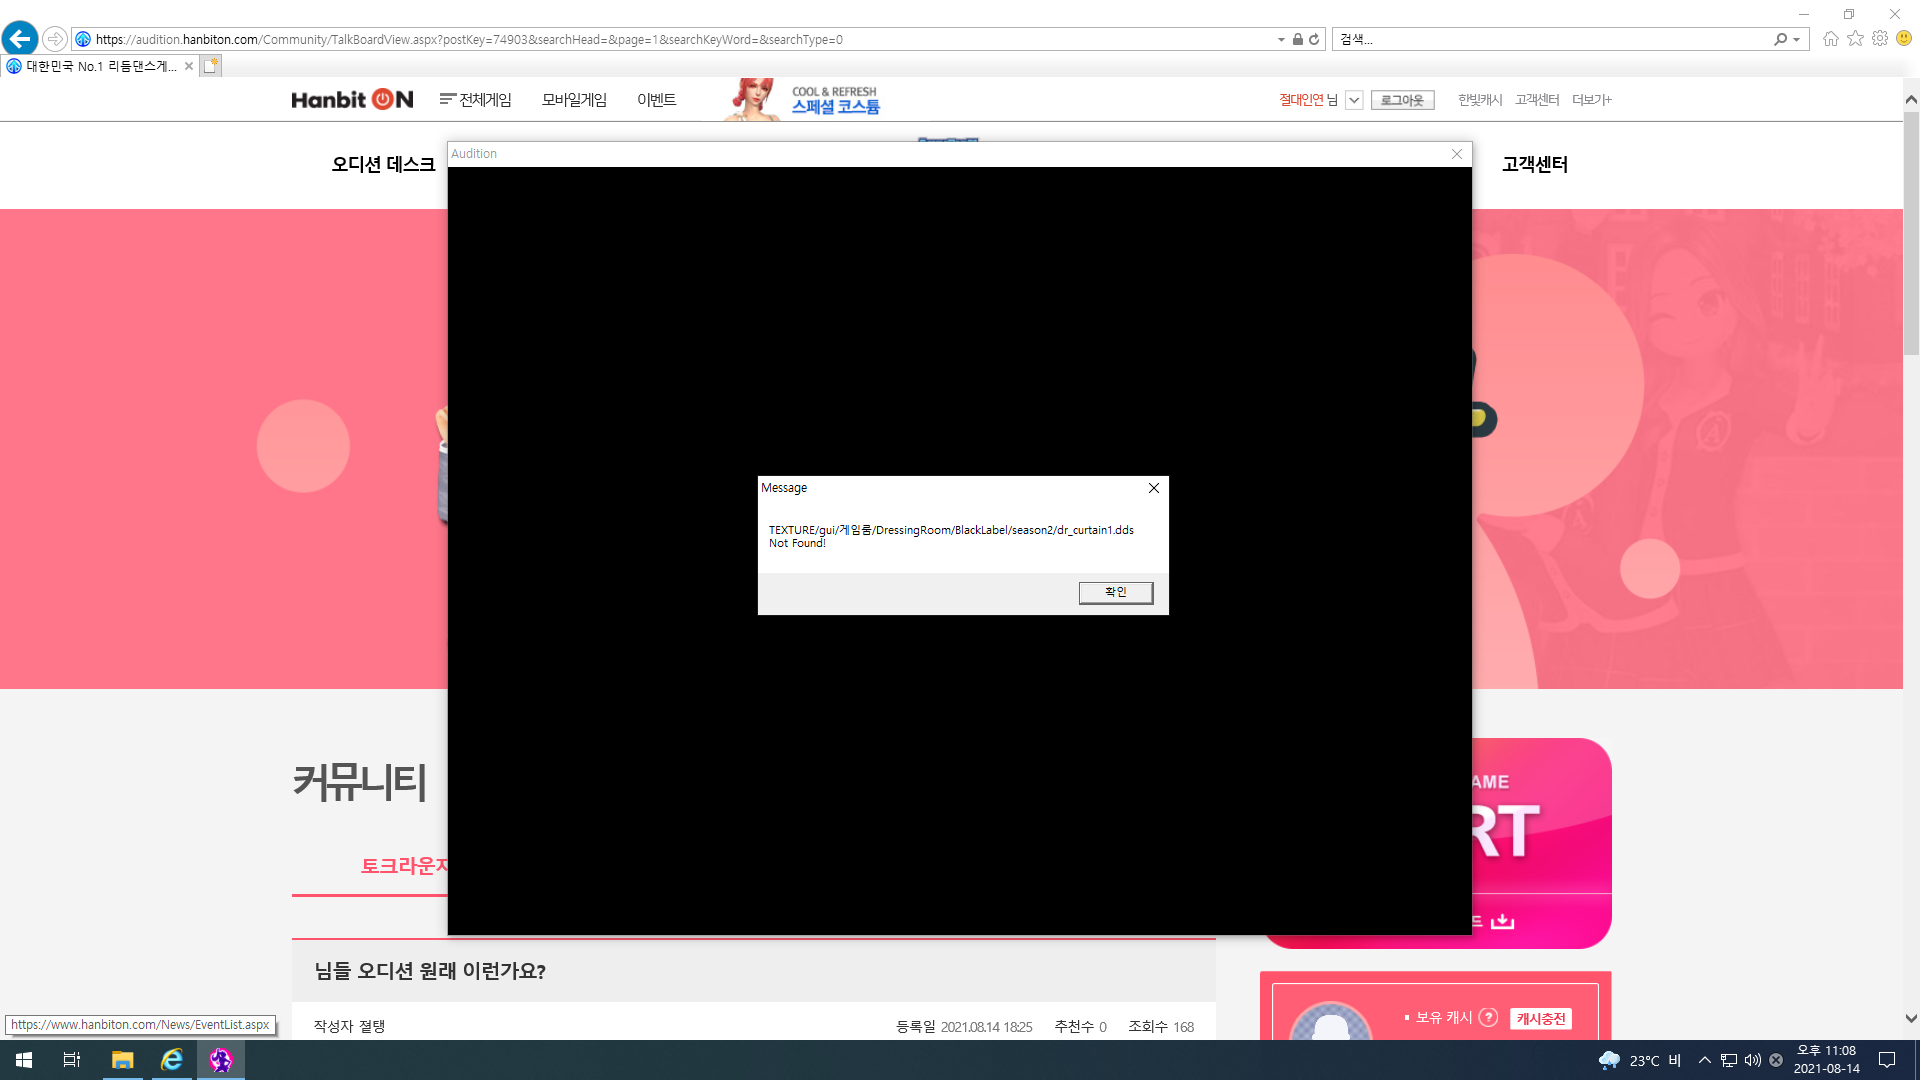Click the network tray icon

point(1729,1060)
